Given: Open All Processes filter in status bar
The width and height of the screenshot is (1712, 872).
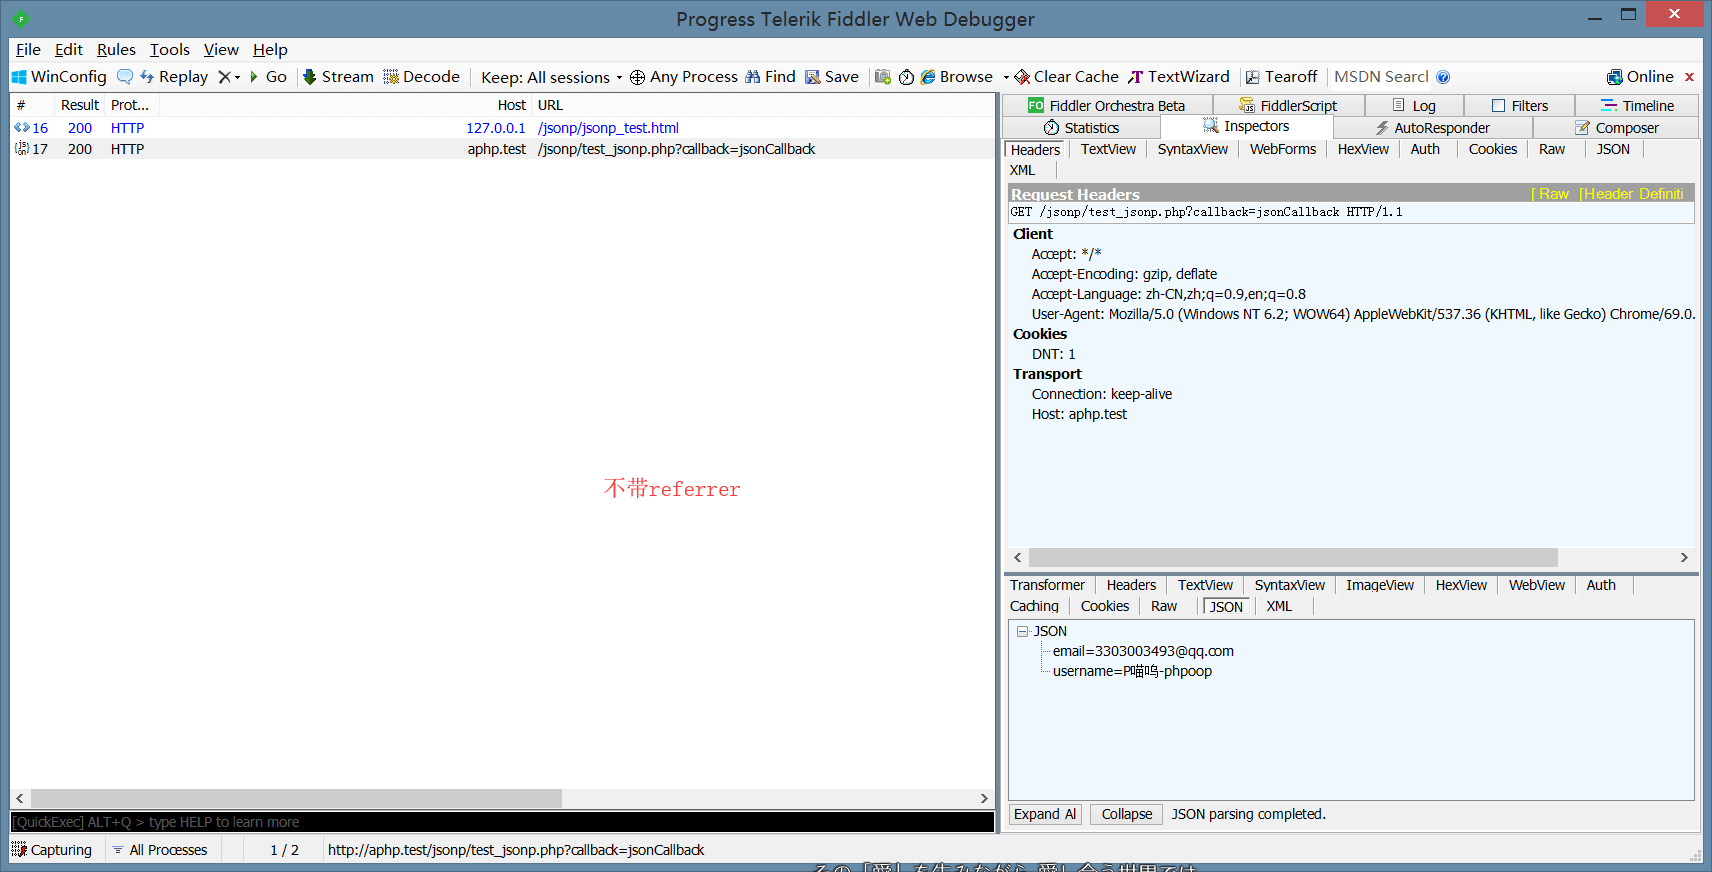Looking at the screenshot, I should [159, 850].
